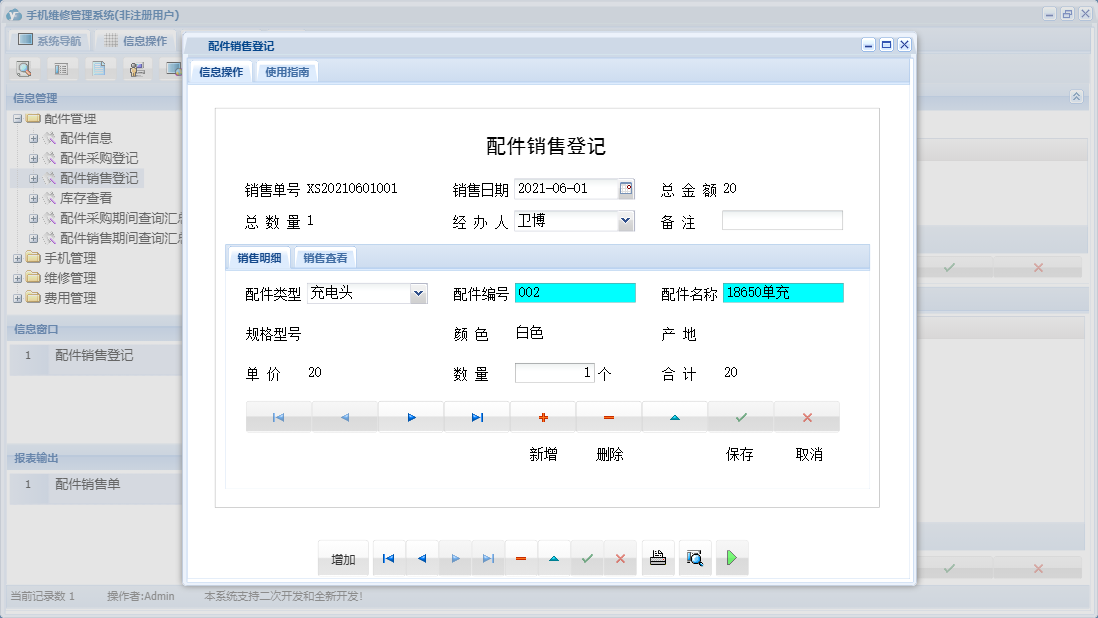Switch to the 销售查看 tab
Screen dimensions: 1098x618
(x=326, y=257)
